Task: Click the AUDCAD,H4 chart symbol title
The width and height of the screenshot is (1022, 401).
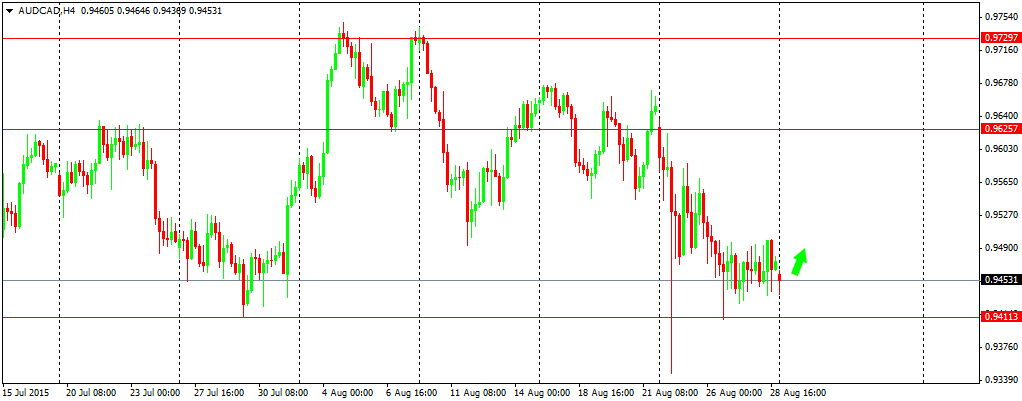Action: 45,10
